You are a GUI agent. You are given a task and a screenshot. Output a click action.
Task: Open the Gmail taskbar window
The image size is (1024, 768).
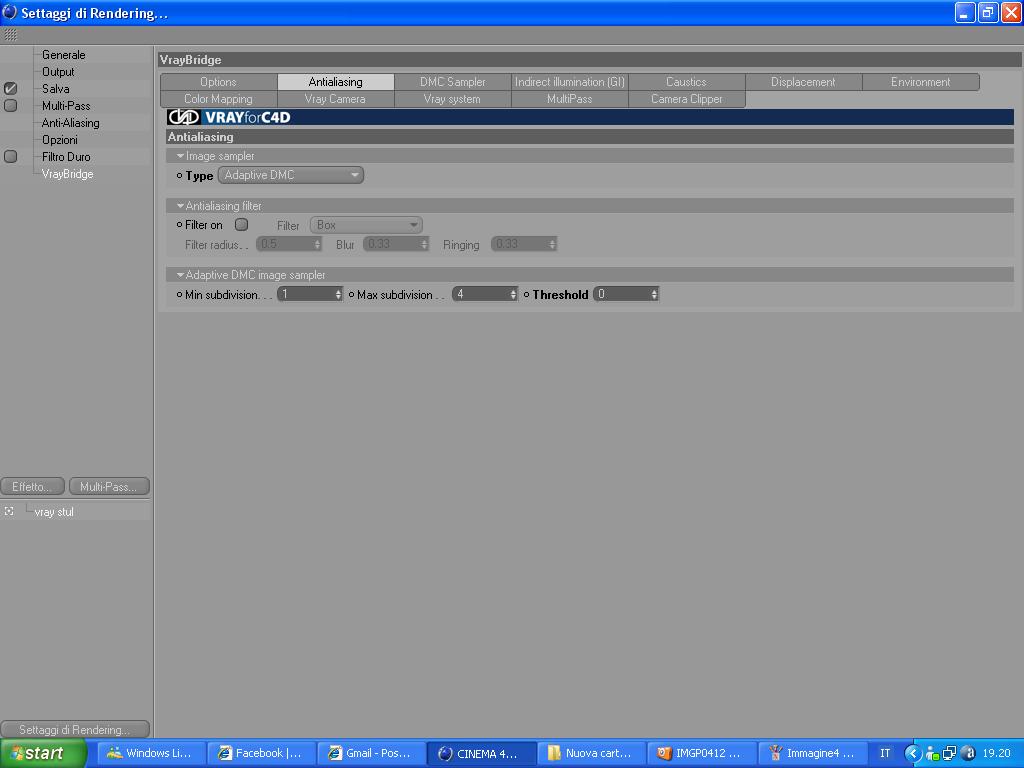tap(371, 753)
